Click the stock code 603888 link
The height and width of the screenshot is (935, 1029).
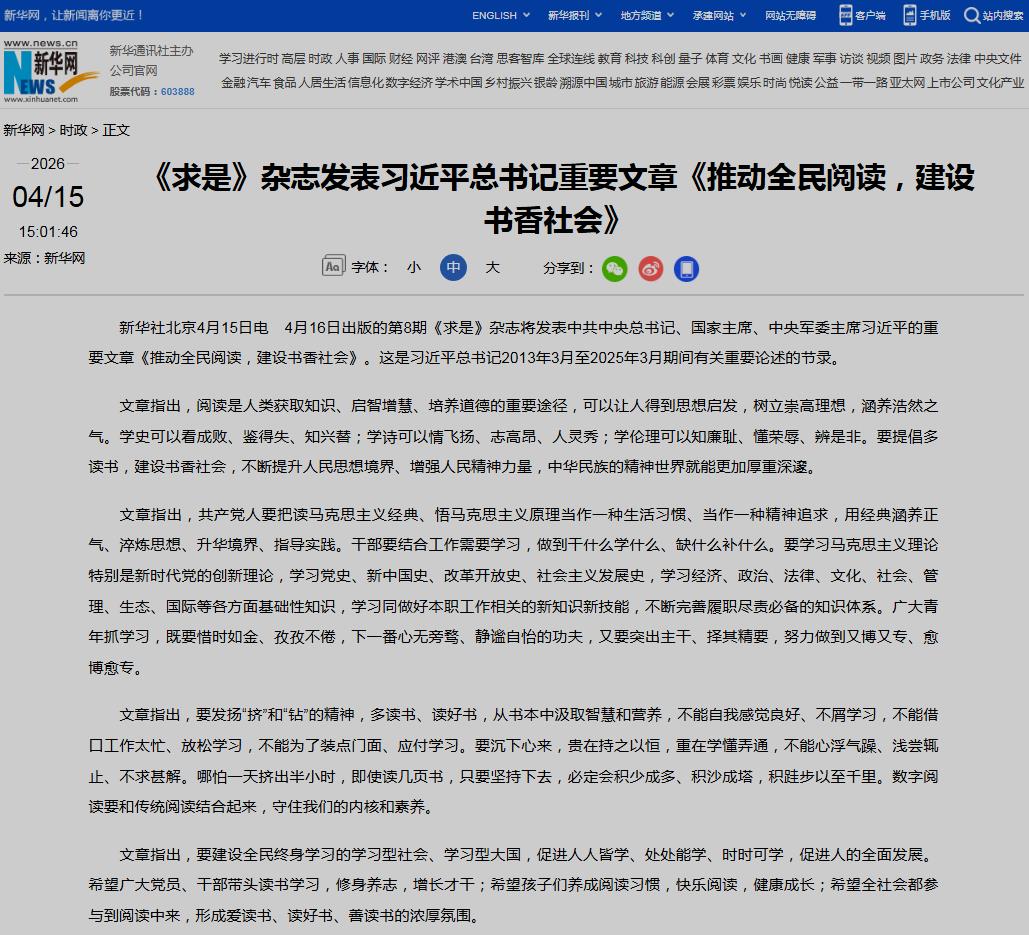[178, 91]
